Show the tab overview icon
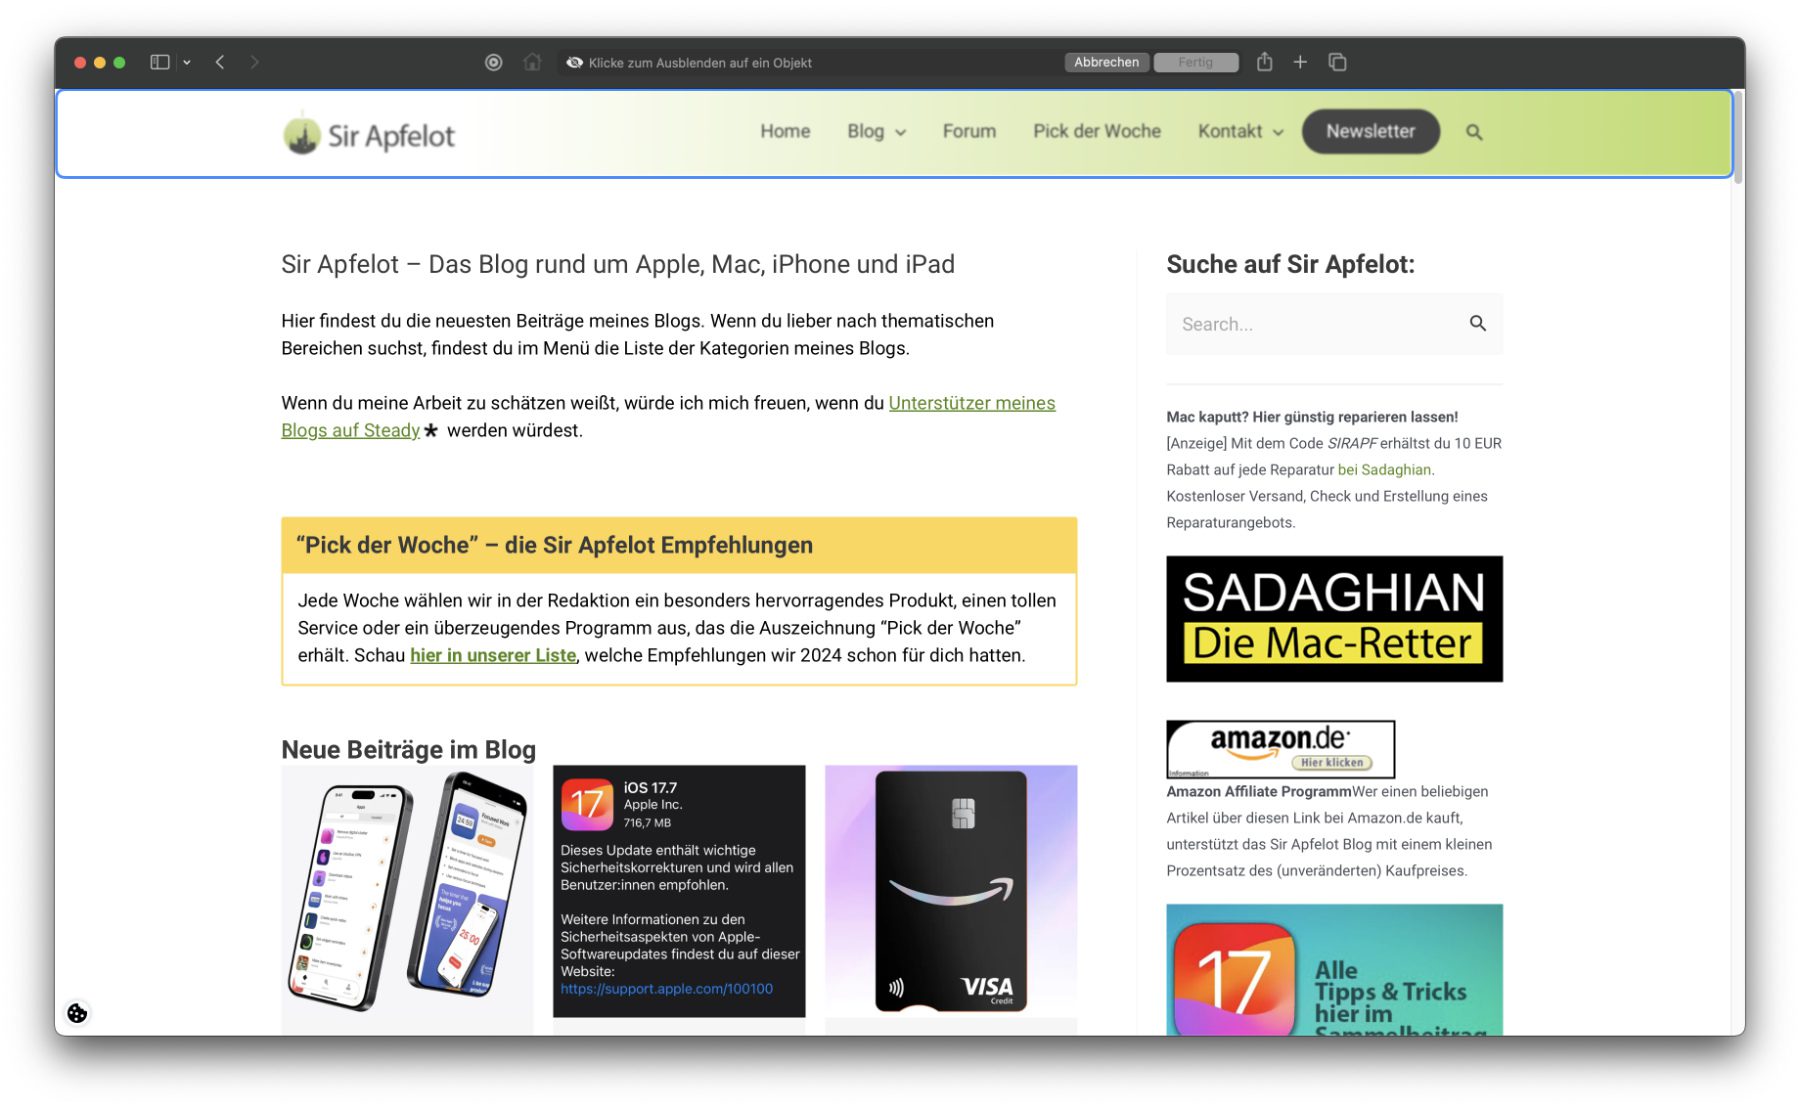 [1337, 62]
